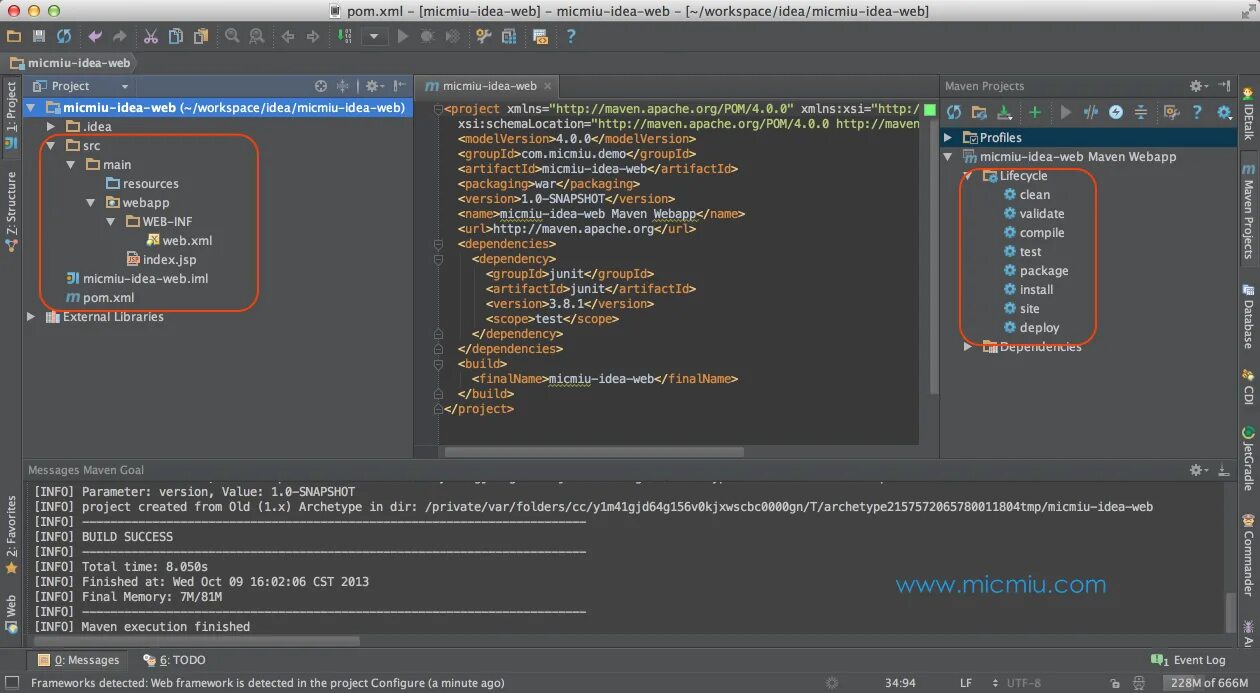Open file with the main toolbar folder icon
This screenshot has width=1260, height=693.
point(14,36)
